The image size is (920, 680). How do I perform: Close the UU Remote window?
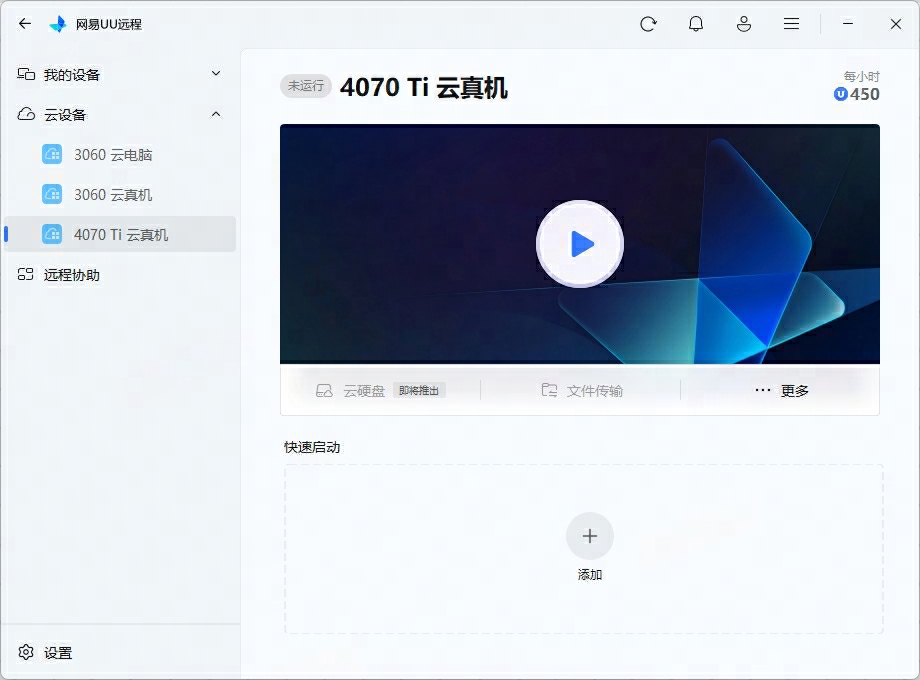(895, 24)
